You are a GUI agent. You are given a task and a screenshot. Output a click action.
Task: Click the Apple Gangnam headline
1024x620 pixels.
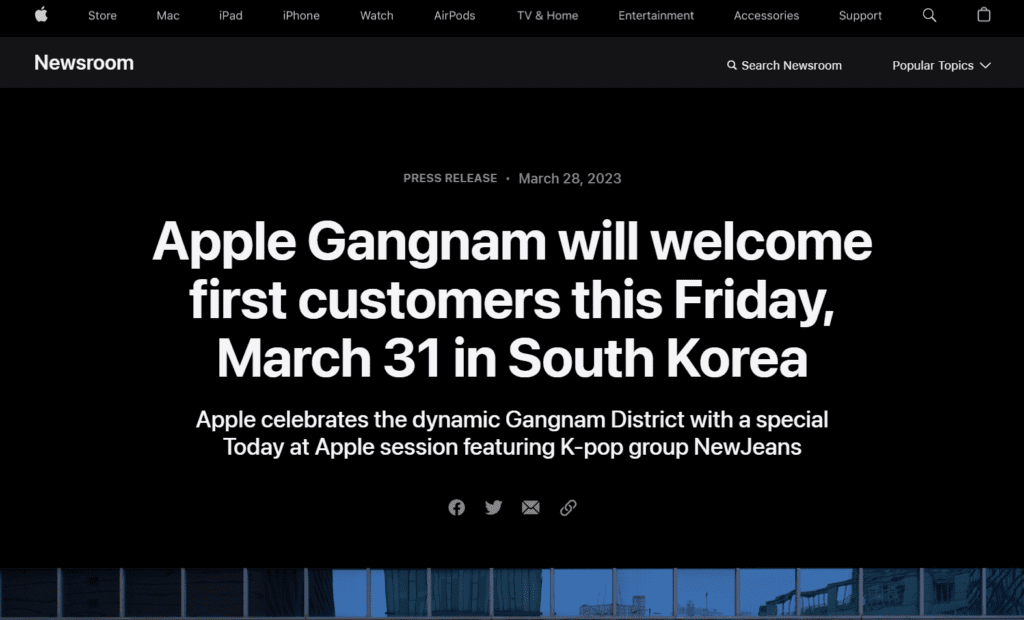(512, 299)
